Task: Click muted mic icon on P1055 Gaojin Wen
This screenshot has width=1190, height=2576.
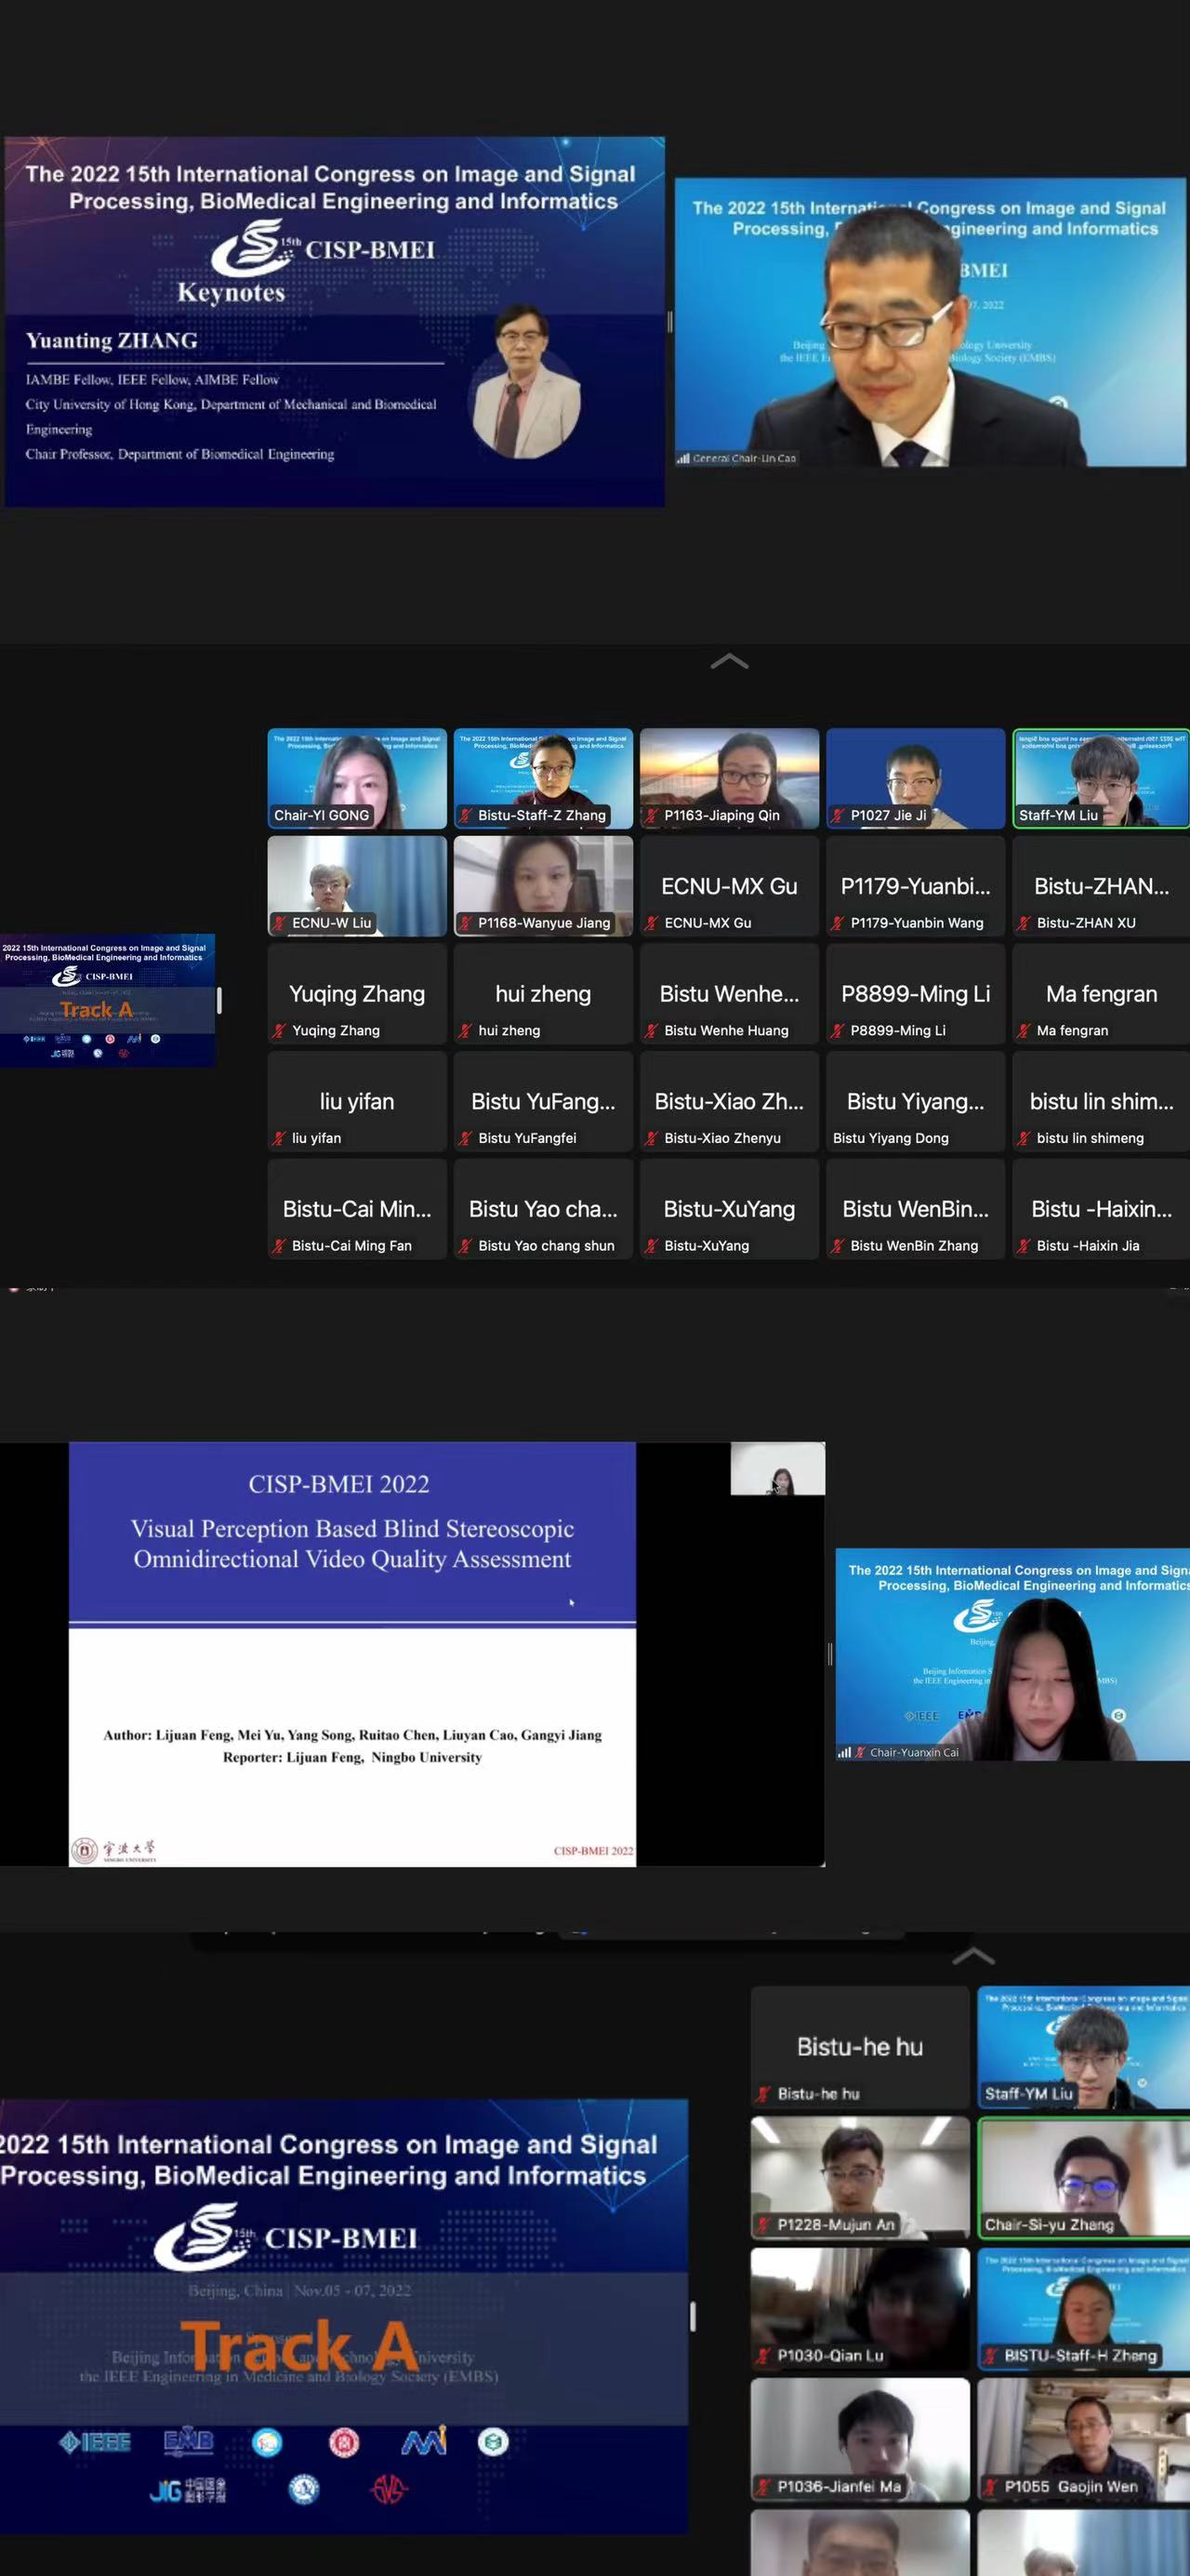Action: coord(992,2486)
